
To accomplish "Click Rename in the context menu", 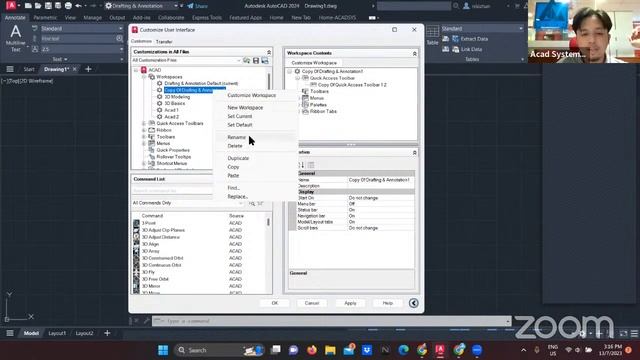I will (x=236, y=137).
